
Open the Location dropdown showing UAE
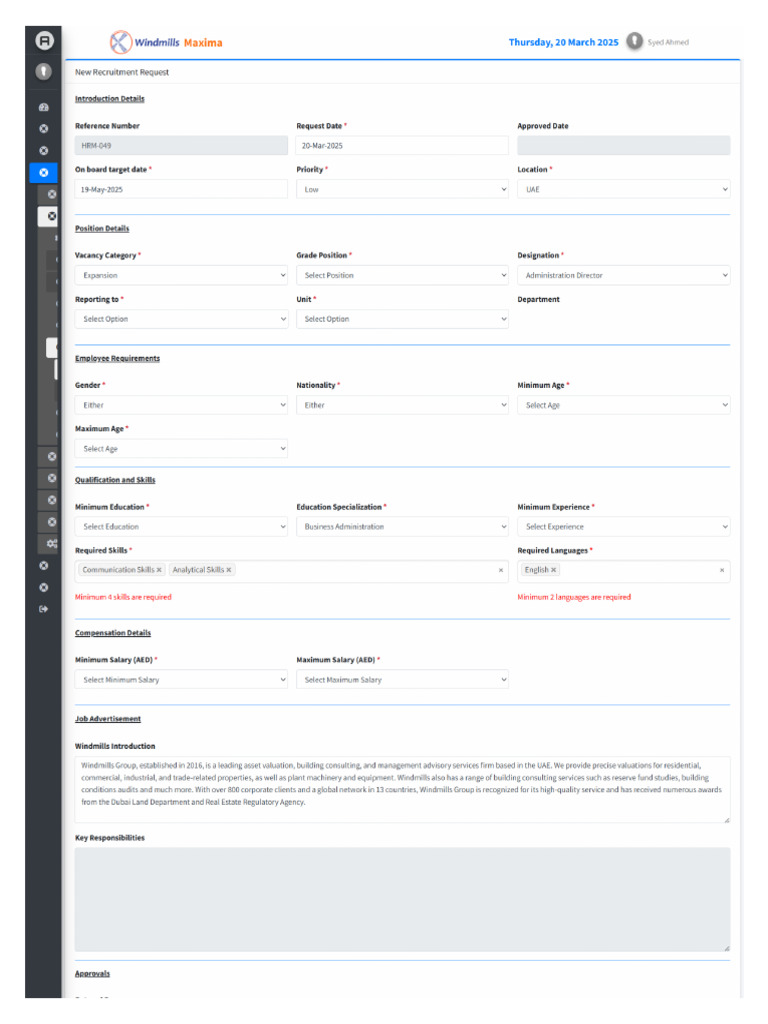coord(624,189)
